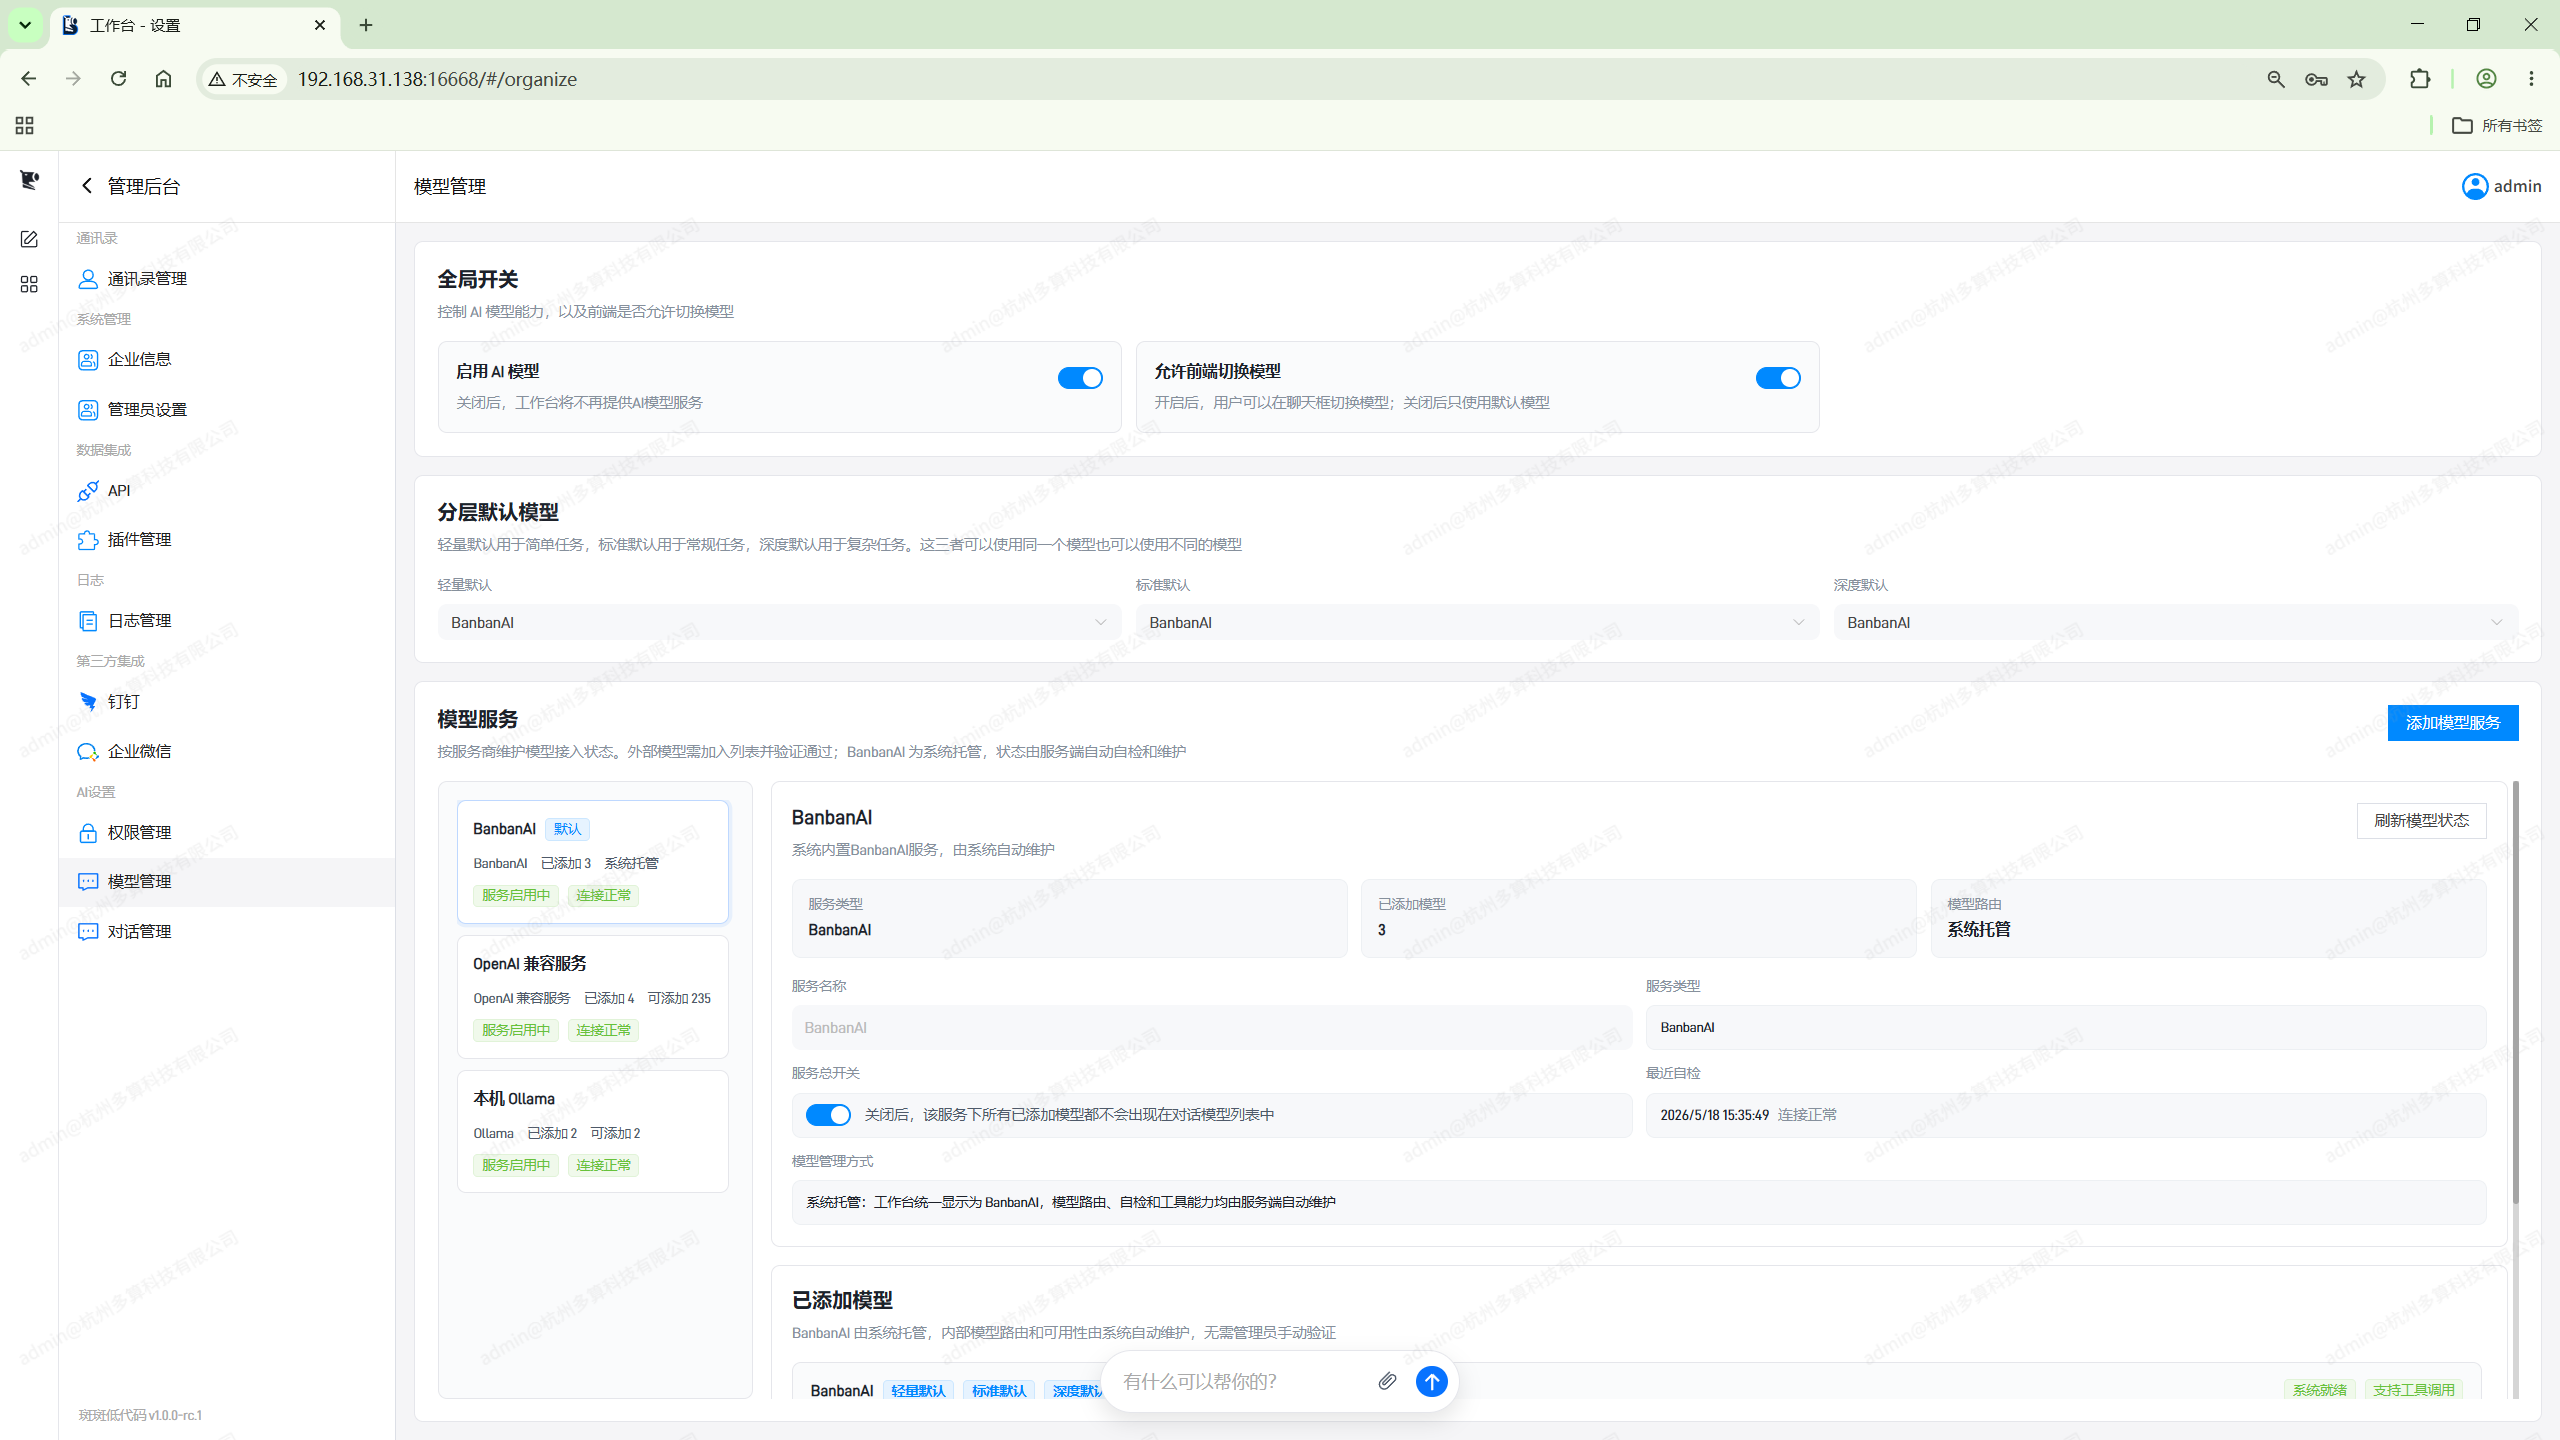Toggle the 启用 AI 模型 switch
The height and width of the screenshot is (1440, 2560).
(x=1080, y=378)
